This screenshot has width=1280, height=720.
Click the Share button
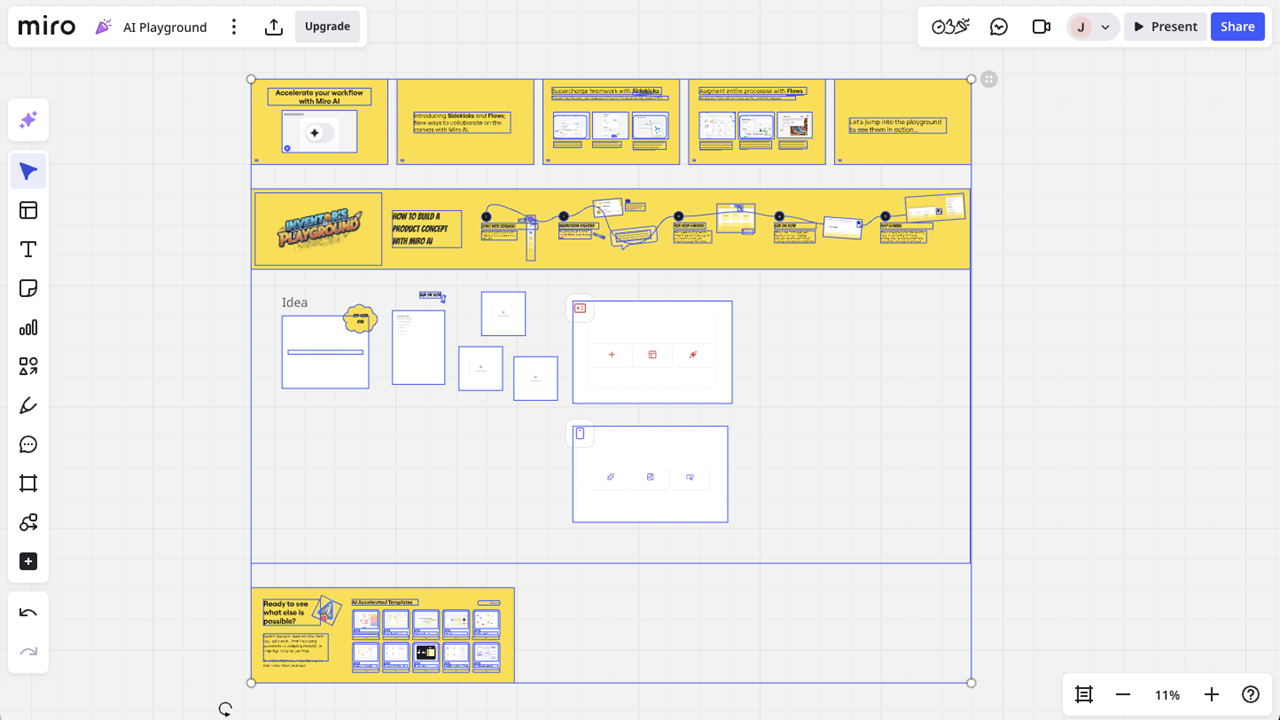pyautogui.click(x=1237, y=27)
